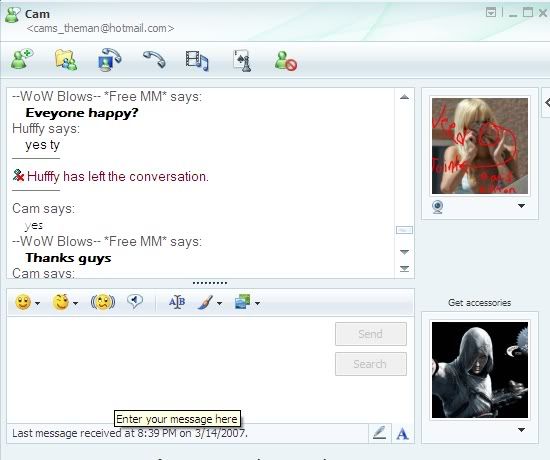Open the voice clip icon

click(x=135, y=302)
